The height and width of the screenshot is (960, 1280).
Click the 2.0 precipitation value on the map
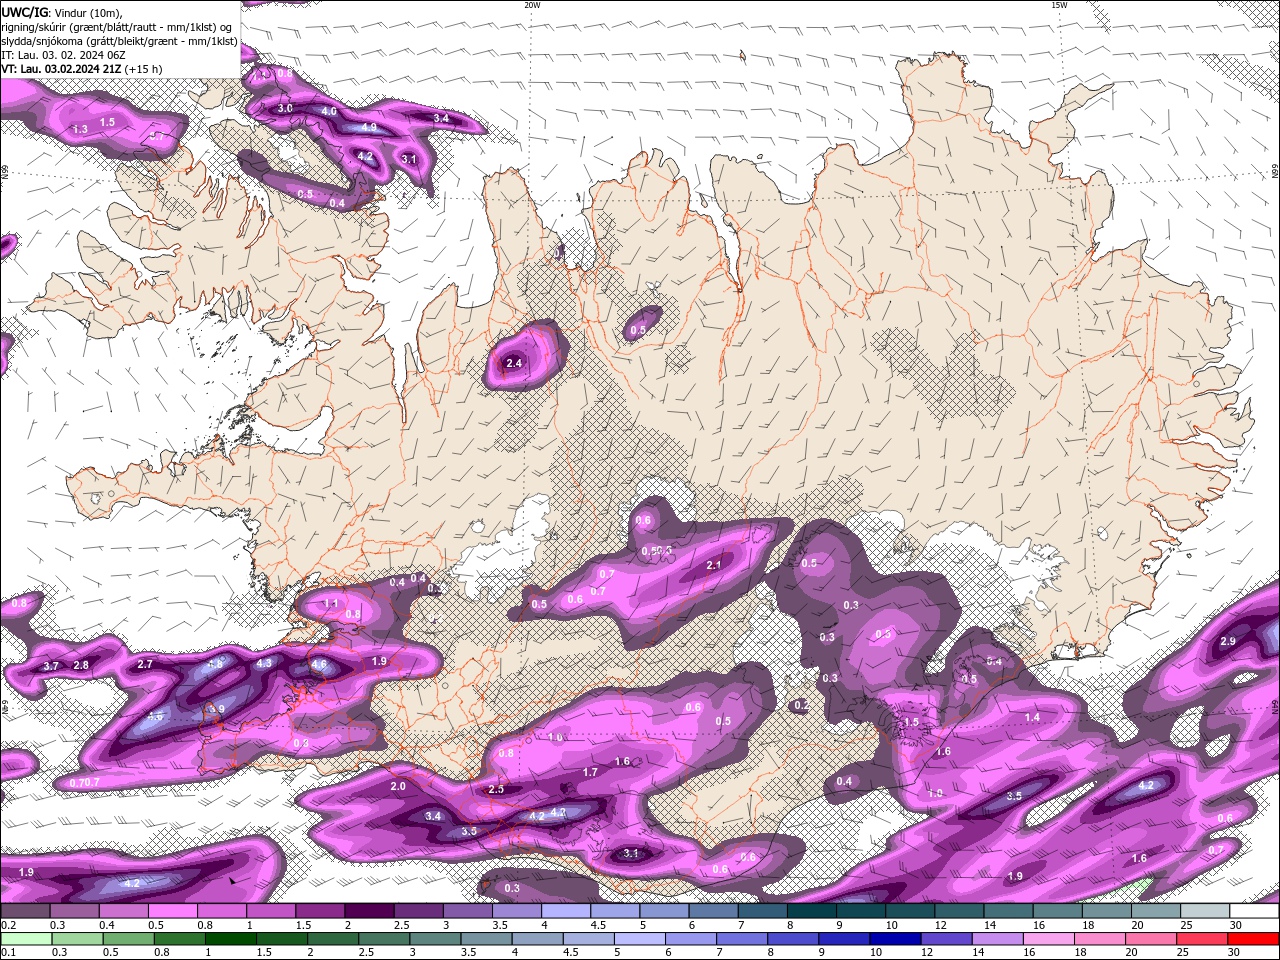click(x=398, y=786)
